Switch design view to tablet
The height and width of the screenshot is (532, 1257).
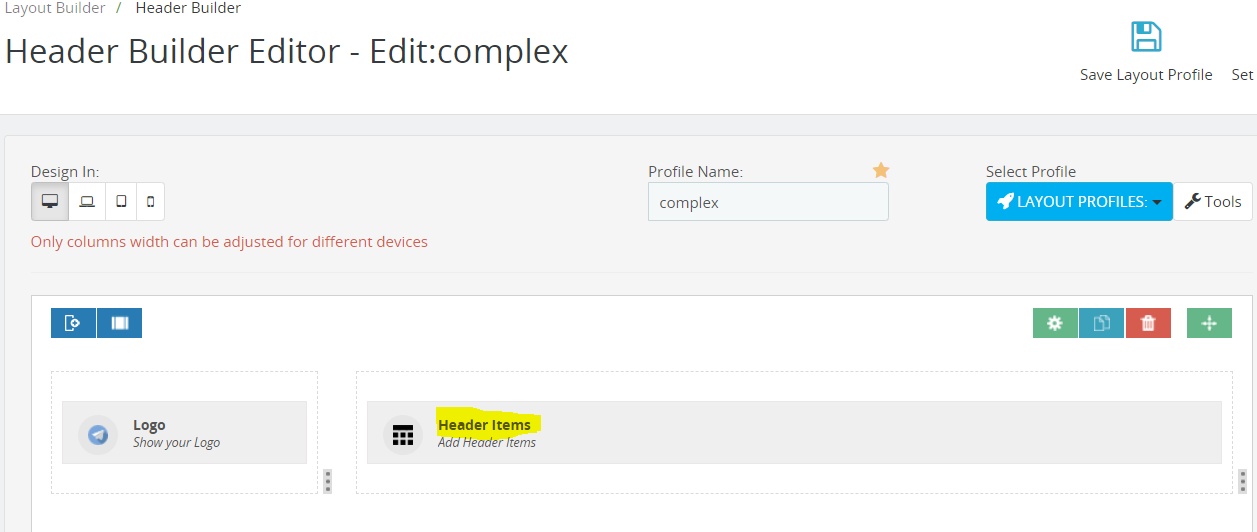coord(121,201)
